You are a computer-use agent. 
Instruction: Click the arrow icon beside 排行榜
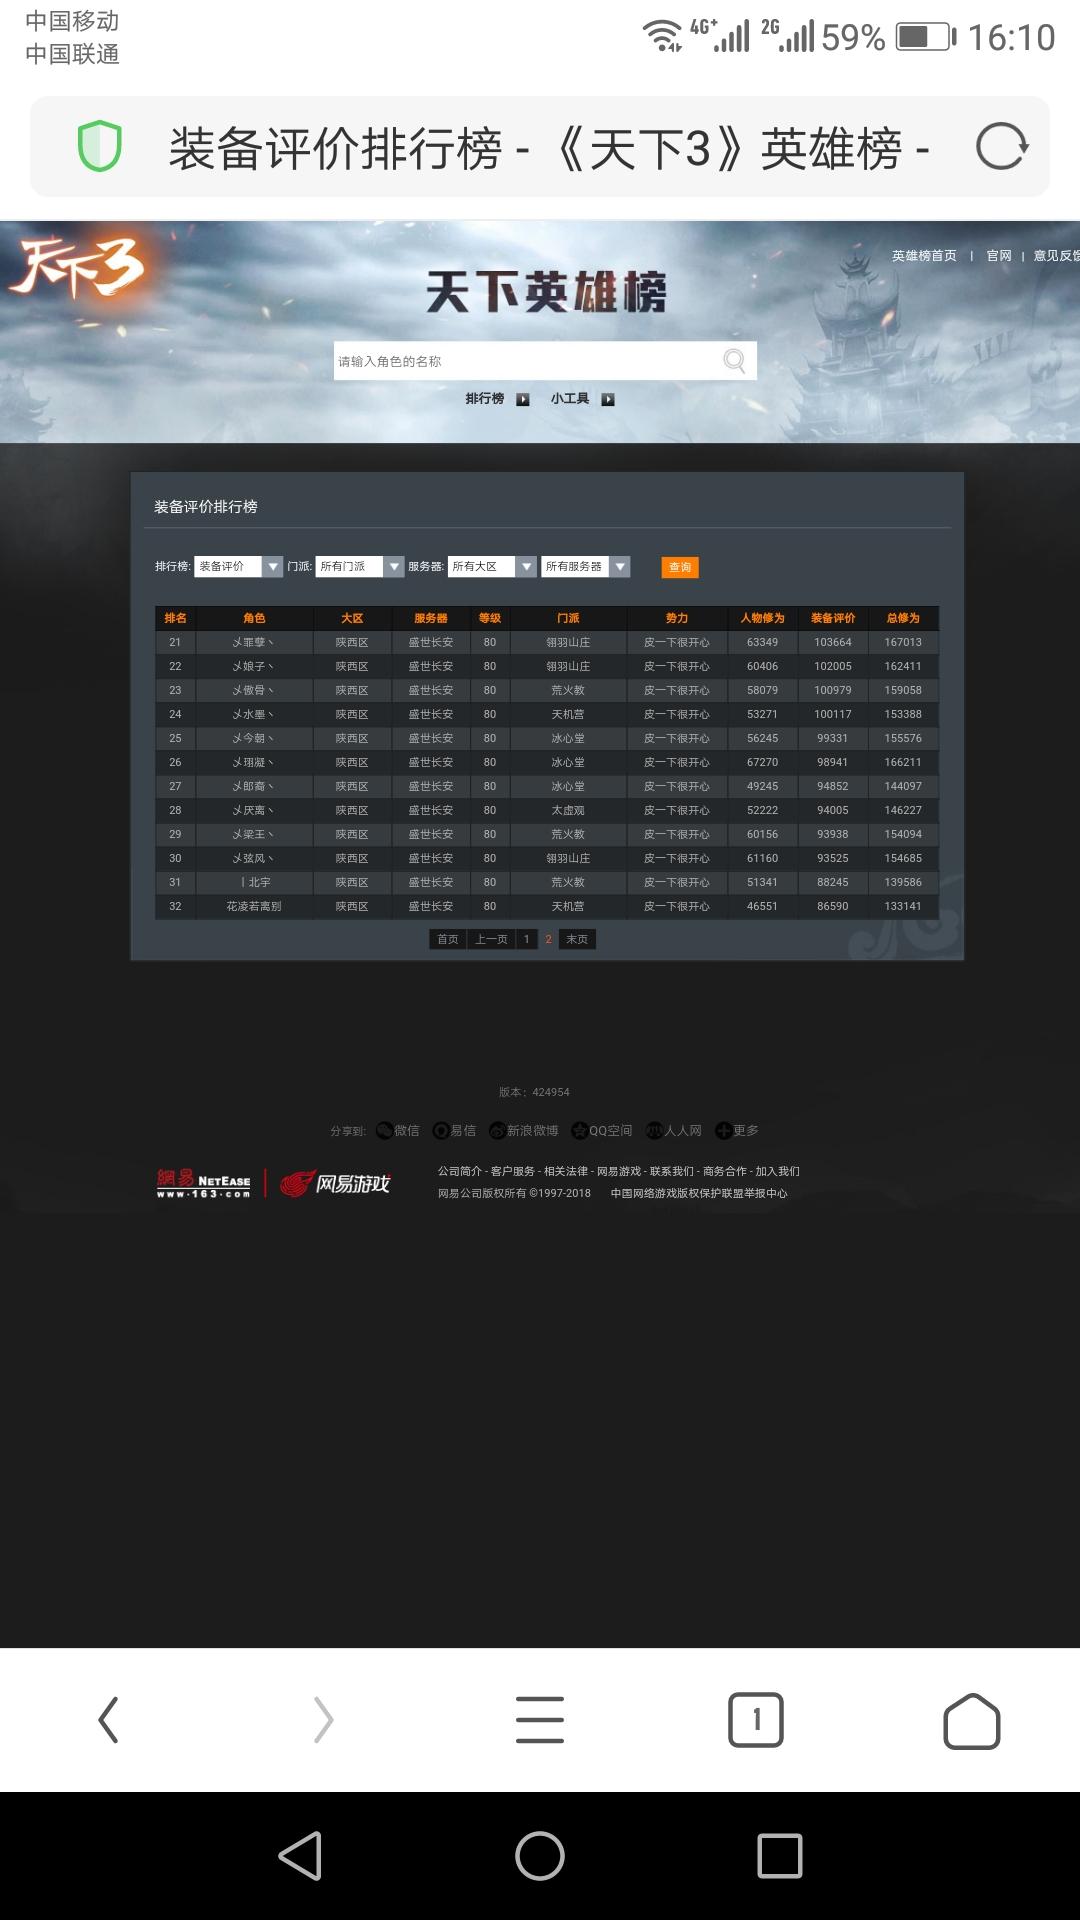click(523, 399)
